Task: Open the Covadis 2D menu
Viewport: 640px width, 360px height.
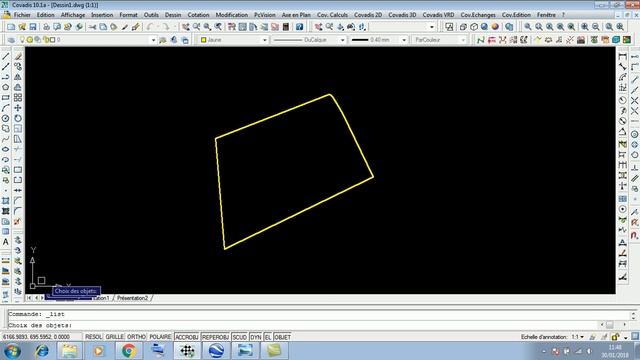Action: (368, 15)
